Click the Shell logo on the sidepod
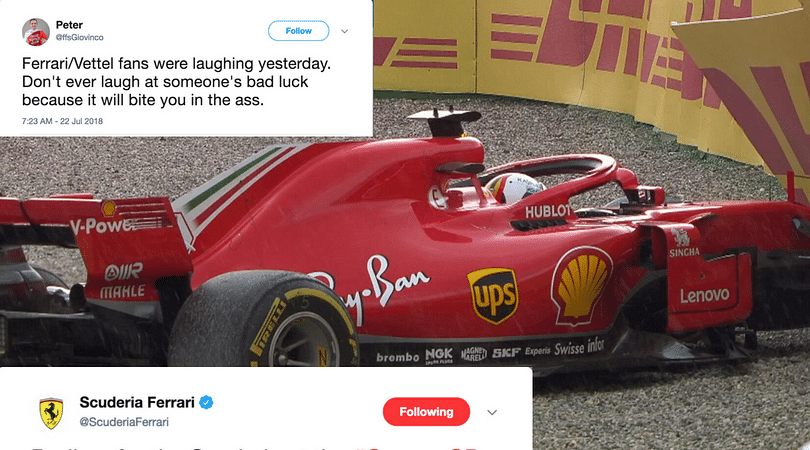The width and height of the screenshot is (810, 450). click(x=581, y=286)
